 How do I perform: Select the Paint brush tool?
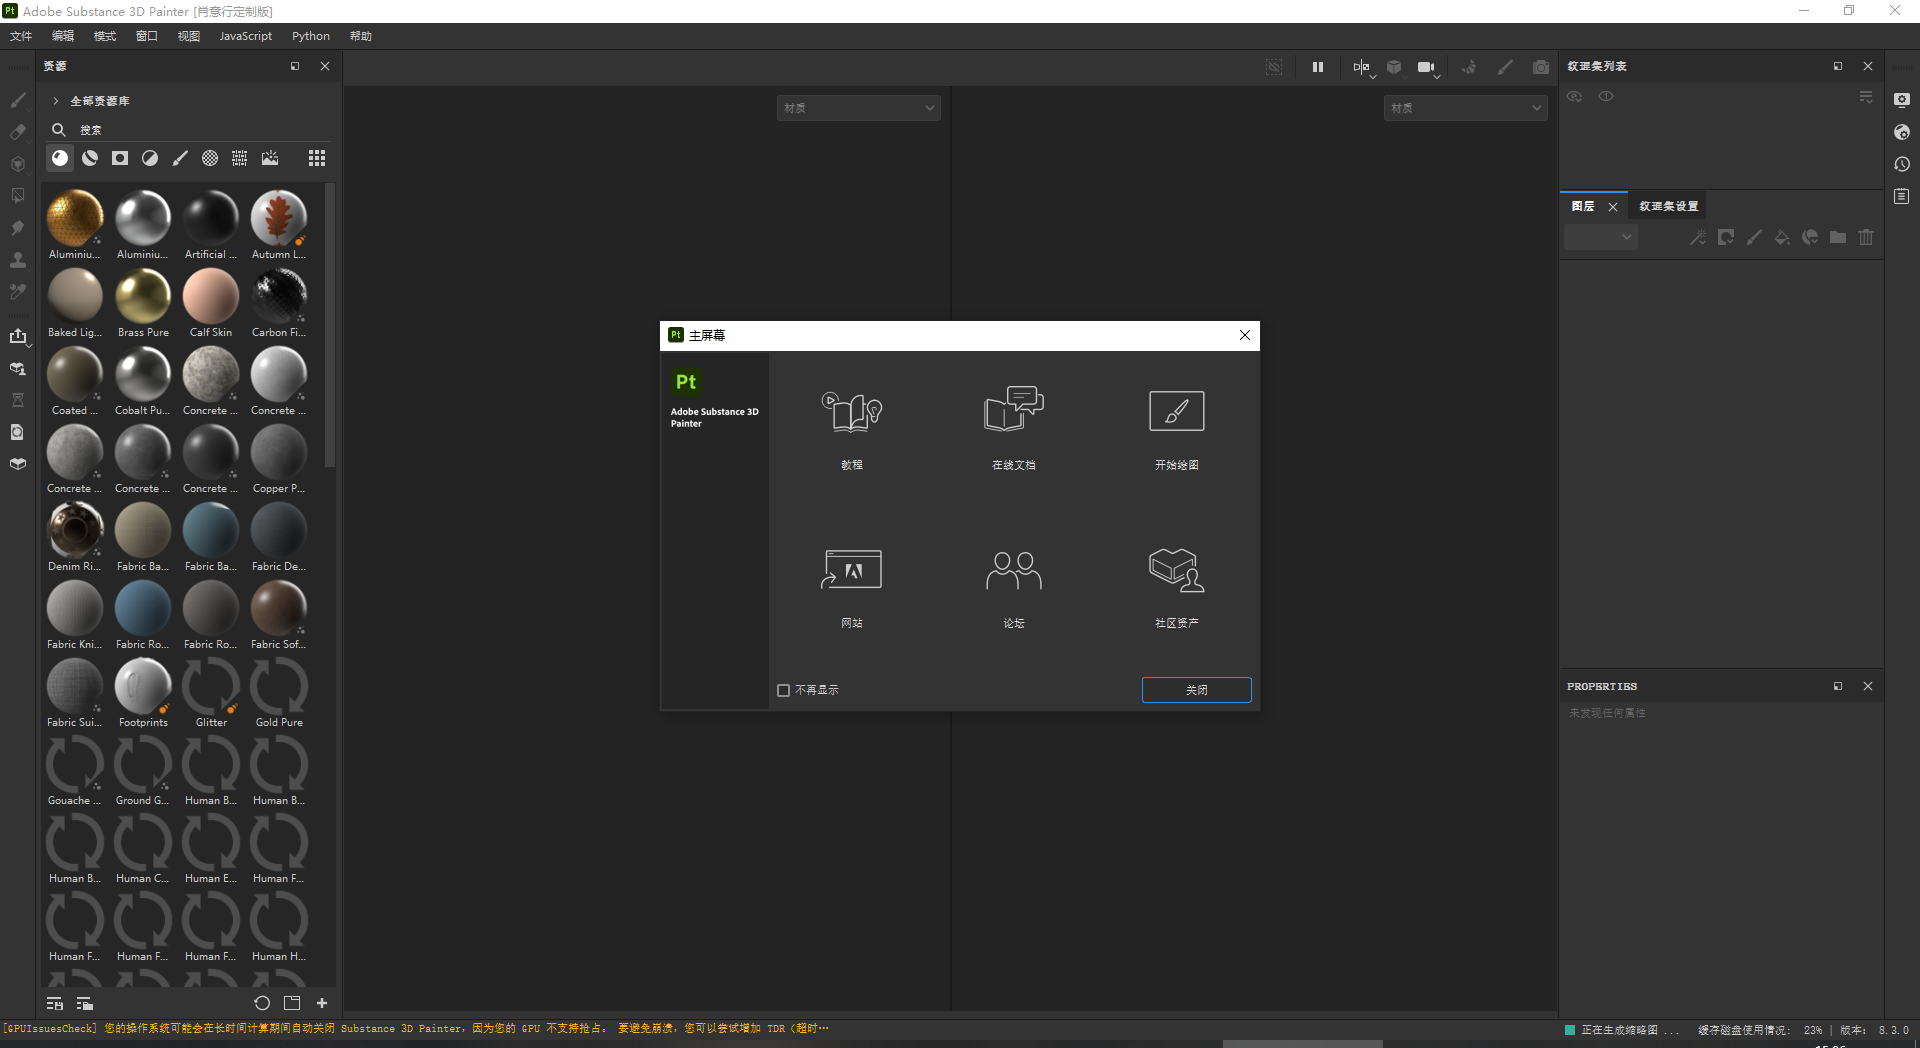18,100
